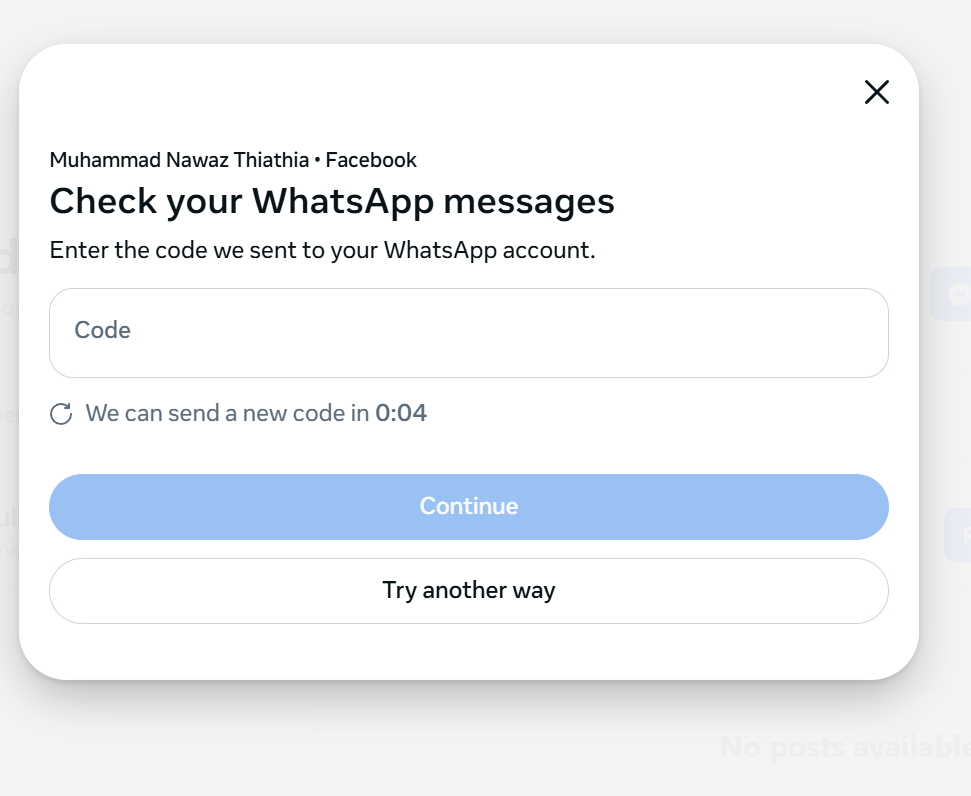Choose Try another way
971x796 pixels.
pos(469,591)
